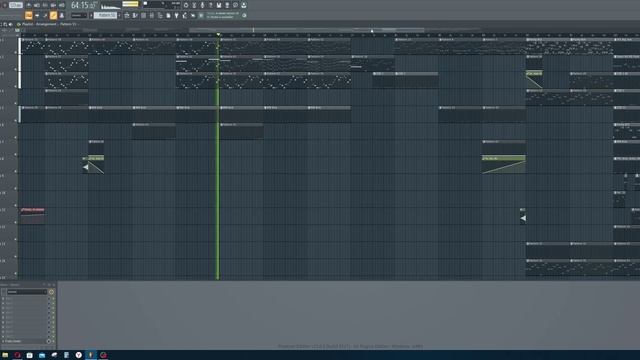Viewport: 640px width, 360px height.
Task: Toggle the metronome in the recording panel
Action: [x=29, y=5]
